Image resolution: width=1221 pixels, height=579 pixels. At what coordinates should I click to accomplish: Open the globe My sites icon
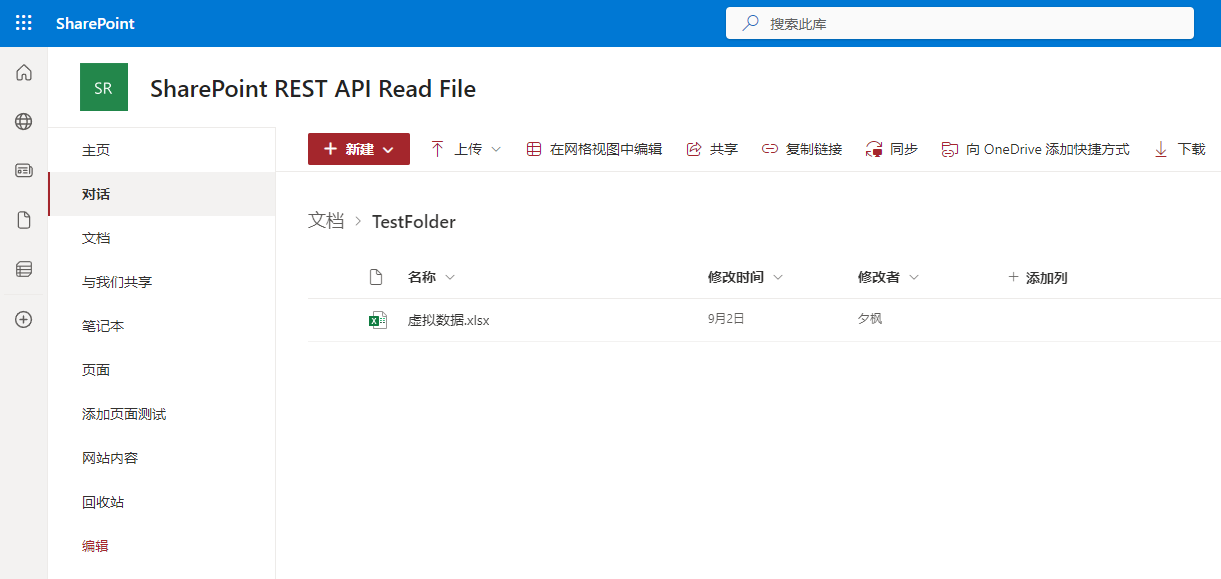point(24,122)
